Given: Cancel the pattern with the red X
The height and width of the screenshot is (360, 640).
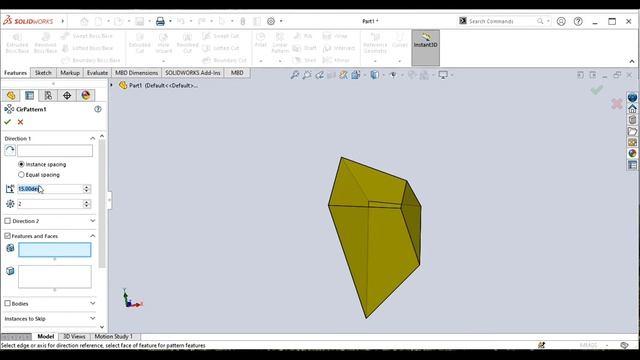Looking at the screenshot, I should (20, 122).
